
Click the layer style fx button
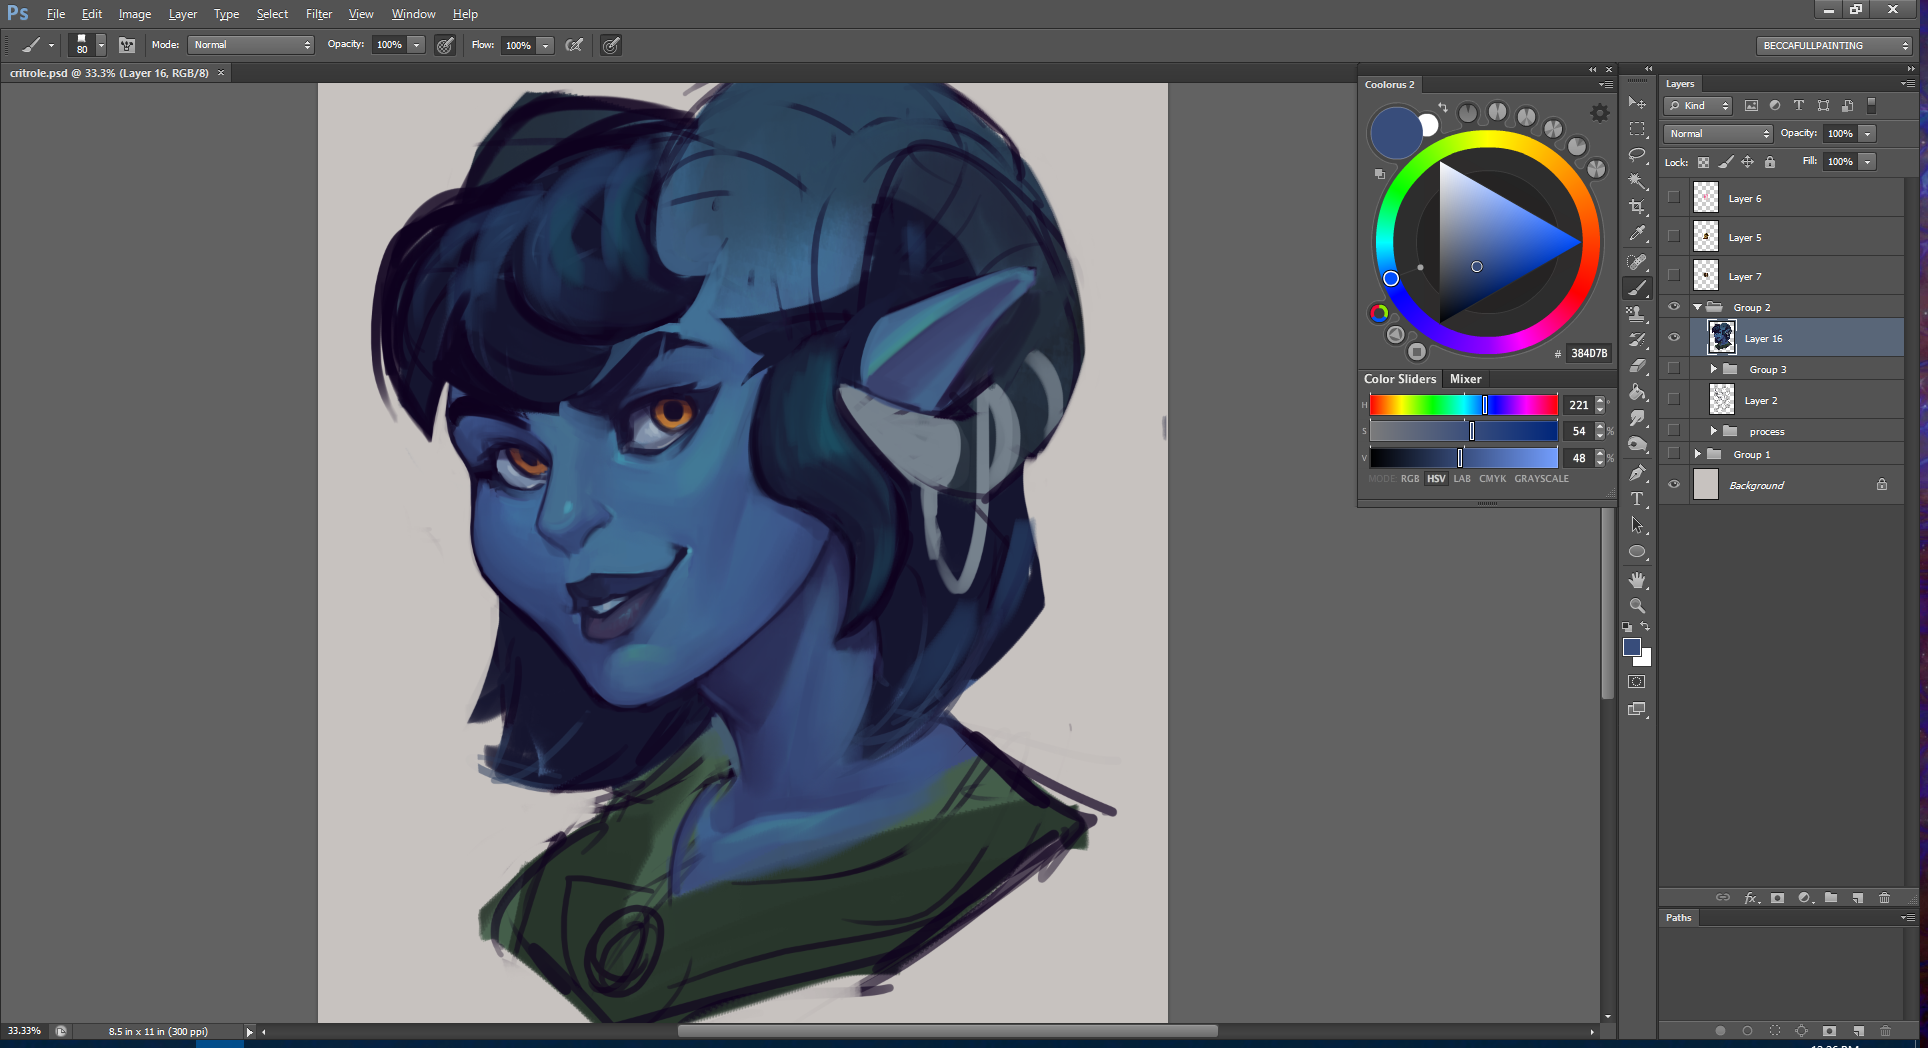click(x=1751, y=898)
